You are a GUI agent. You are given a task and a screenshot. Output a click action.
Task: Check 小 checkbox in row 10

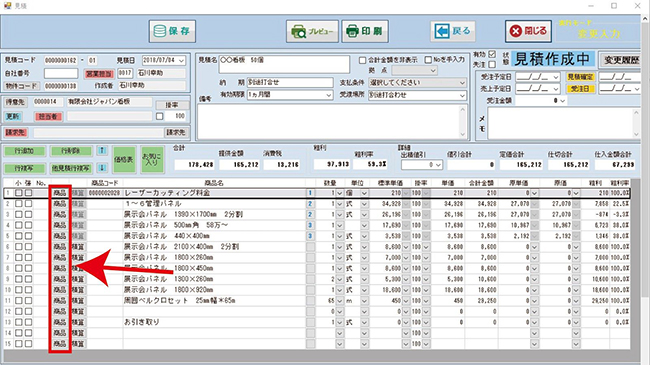click(19, 290)
